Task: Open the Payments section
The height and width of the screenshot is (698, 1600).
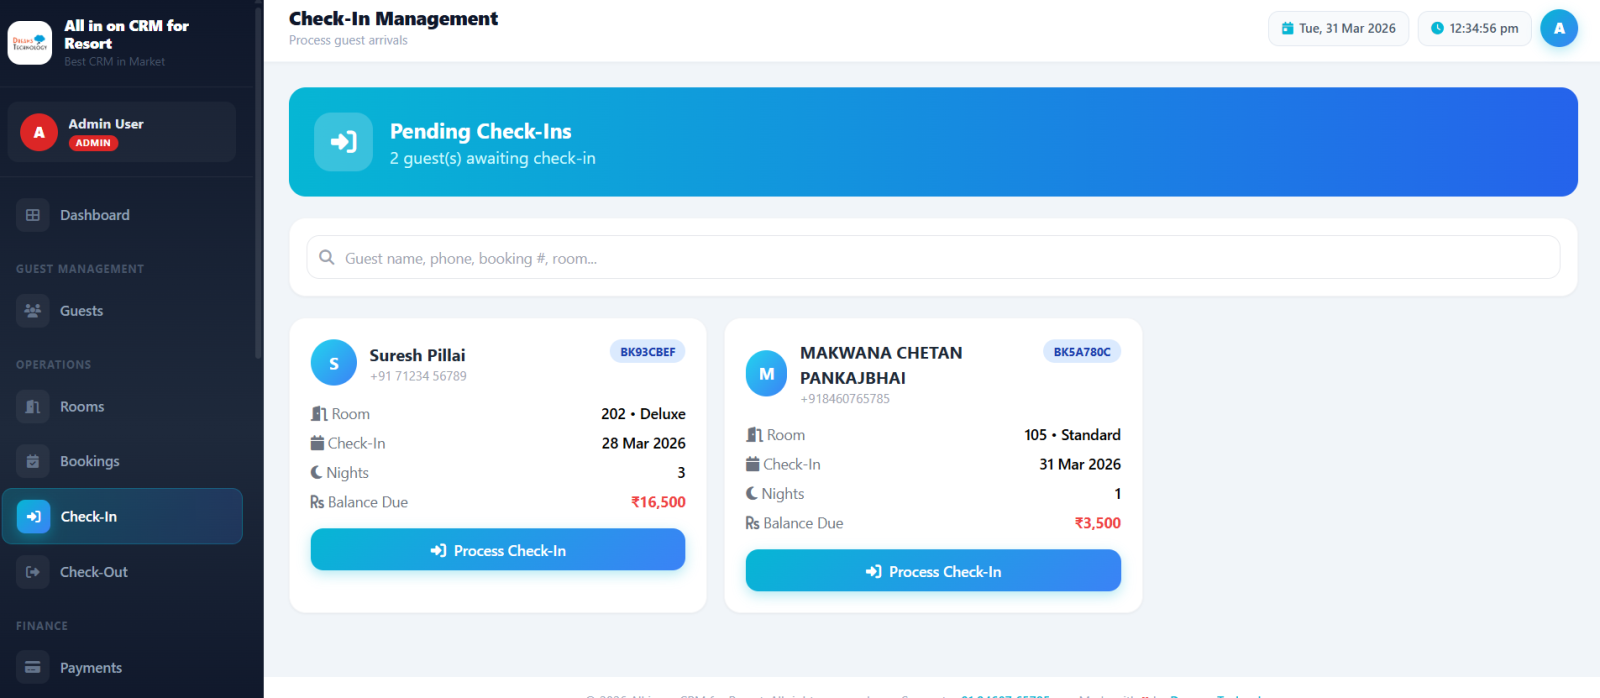Action: click(x=90, y=668)
